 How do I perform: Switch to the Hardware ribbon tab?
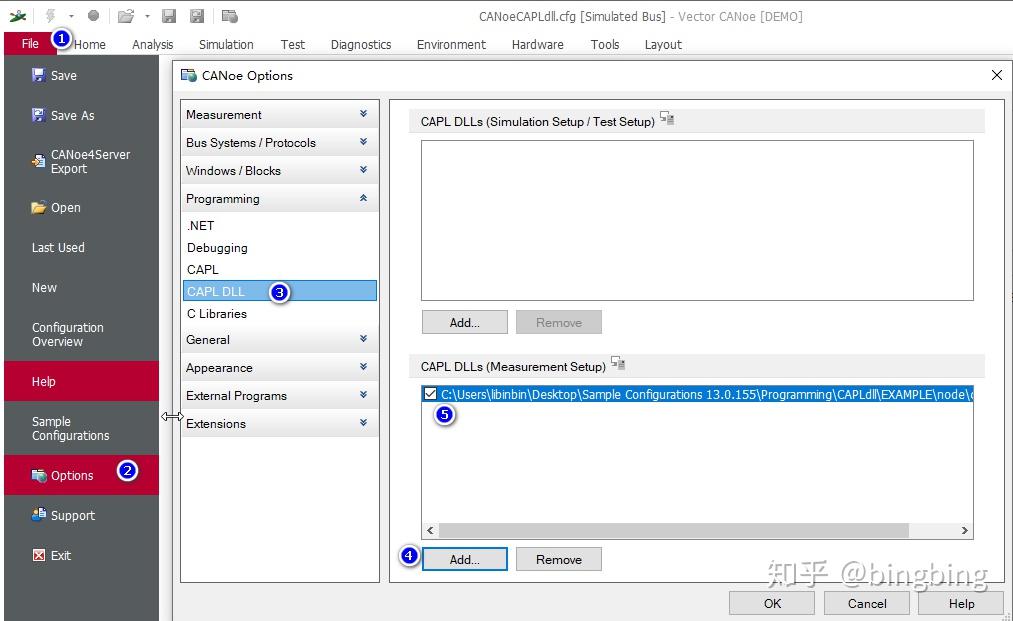[x=538, y=45]
